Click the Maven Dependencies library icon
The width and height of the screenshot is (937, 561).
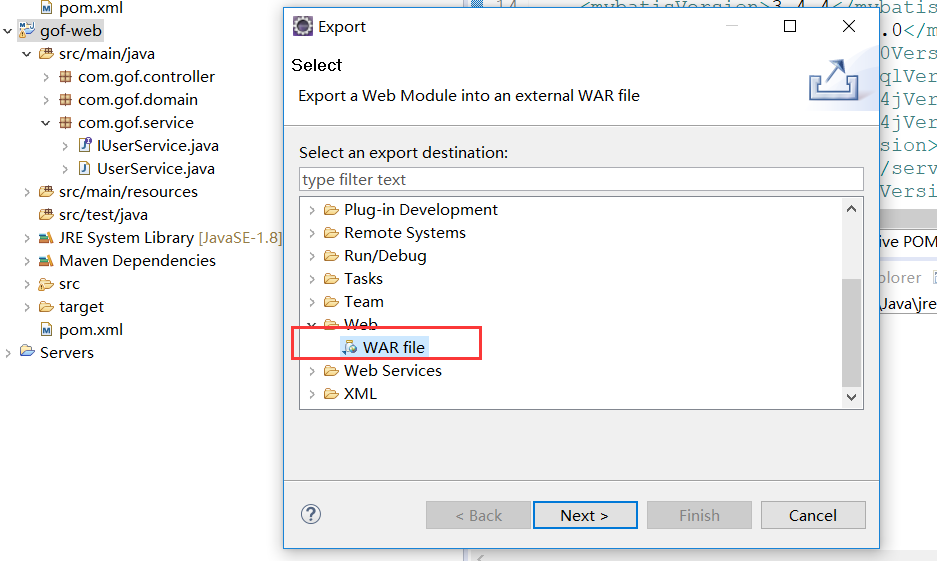click(46, 261)
